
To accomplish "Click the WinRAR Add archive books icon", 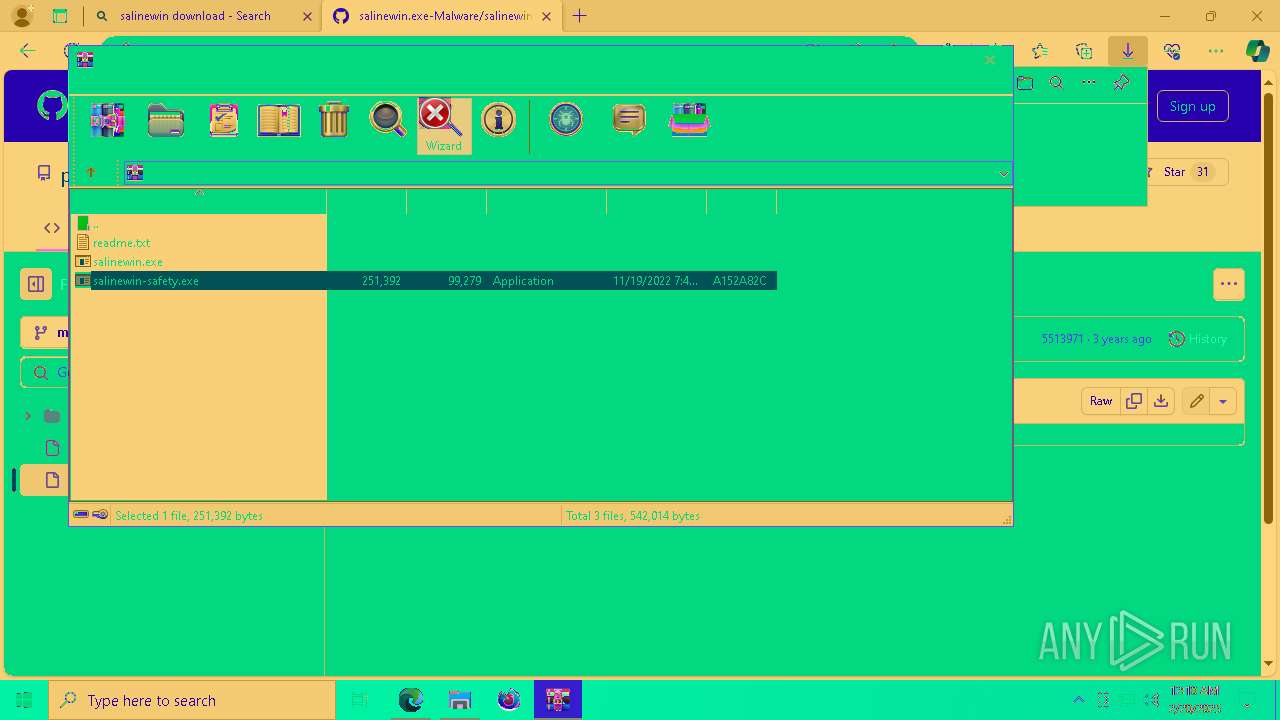I will 107,120.
